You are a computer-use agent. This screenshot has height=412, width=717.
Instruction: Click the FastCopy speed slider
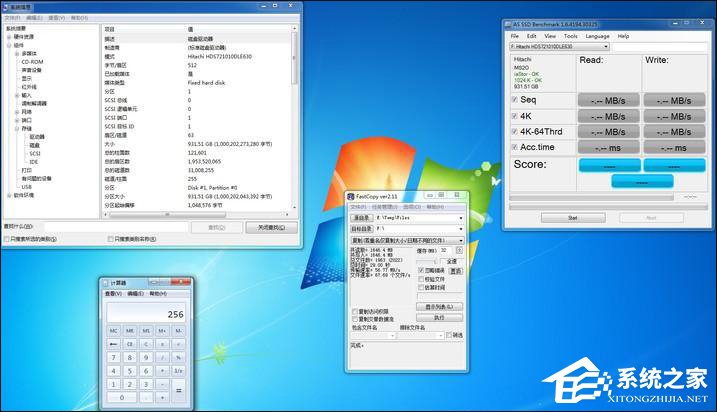(x=426, y=261)
